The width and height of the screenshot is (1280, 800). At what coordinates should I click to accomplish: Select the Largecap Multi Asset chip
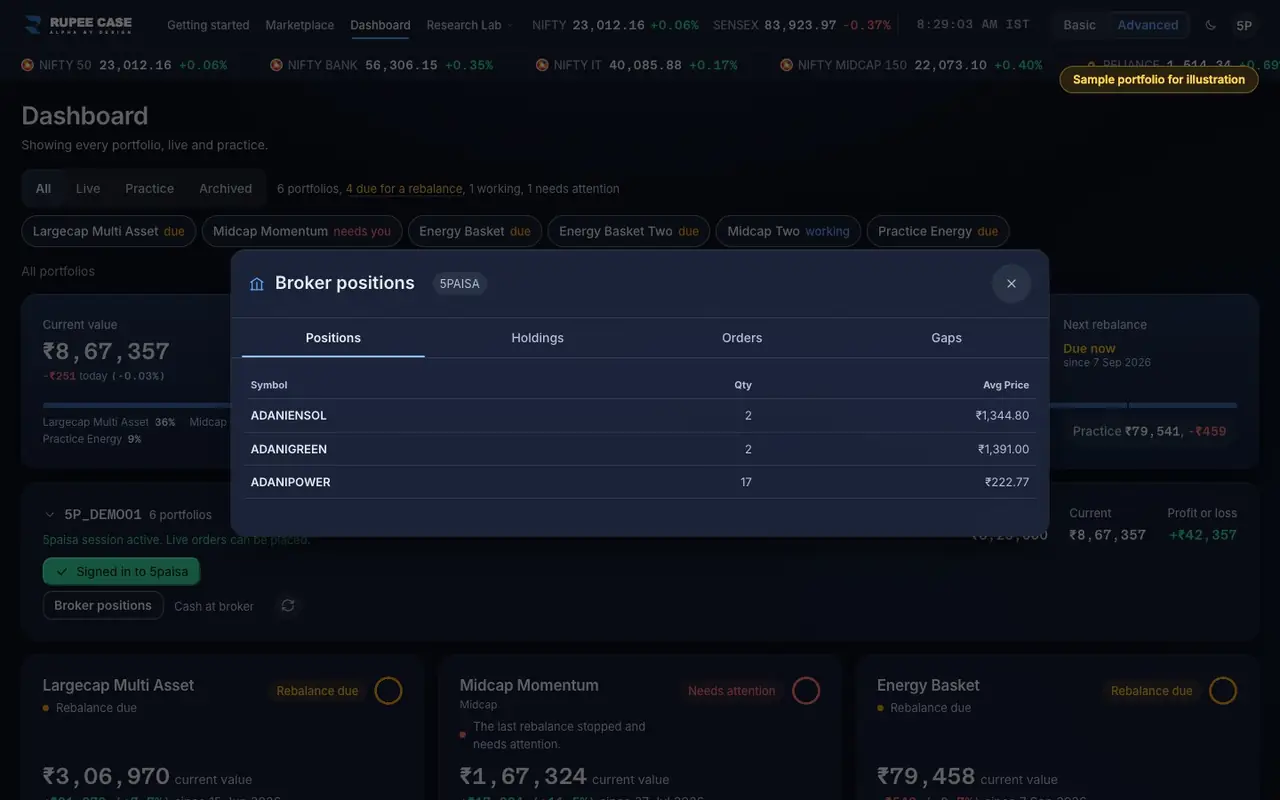(x=108, y=231)
